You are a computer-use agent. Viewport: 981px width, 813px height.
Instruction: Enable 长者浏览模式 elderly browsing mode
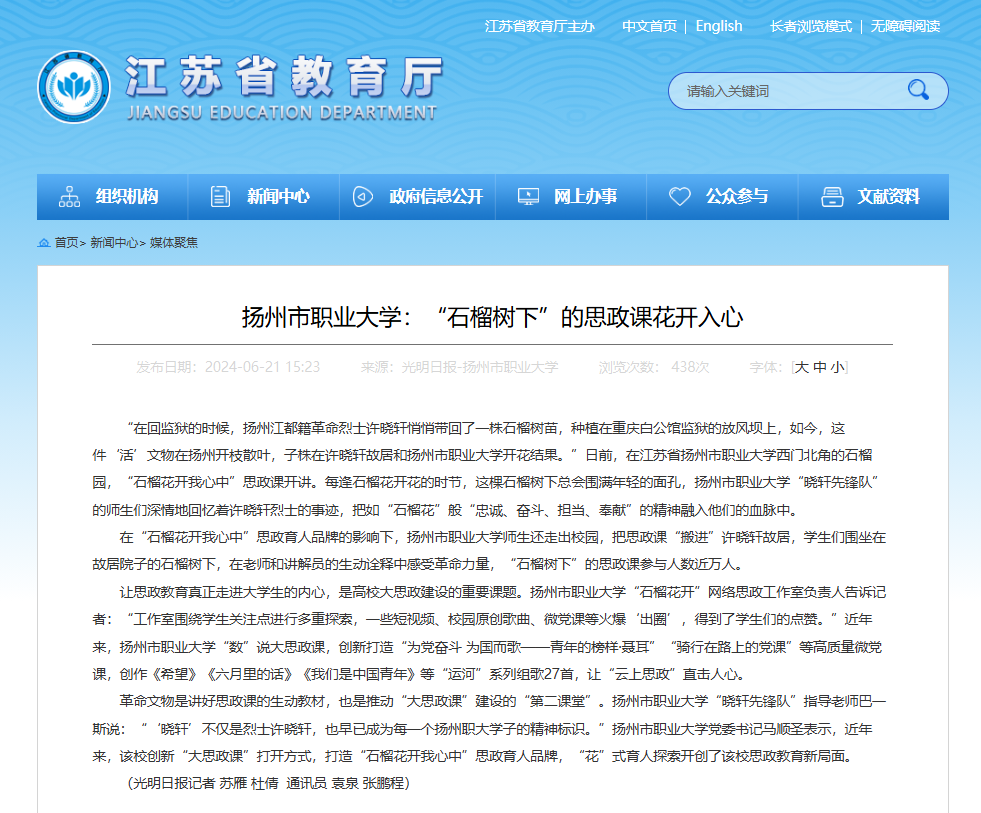click(811, 26)
